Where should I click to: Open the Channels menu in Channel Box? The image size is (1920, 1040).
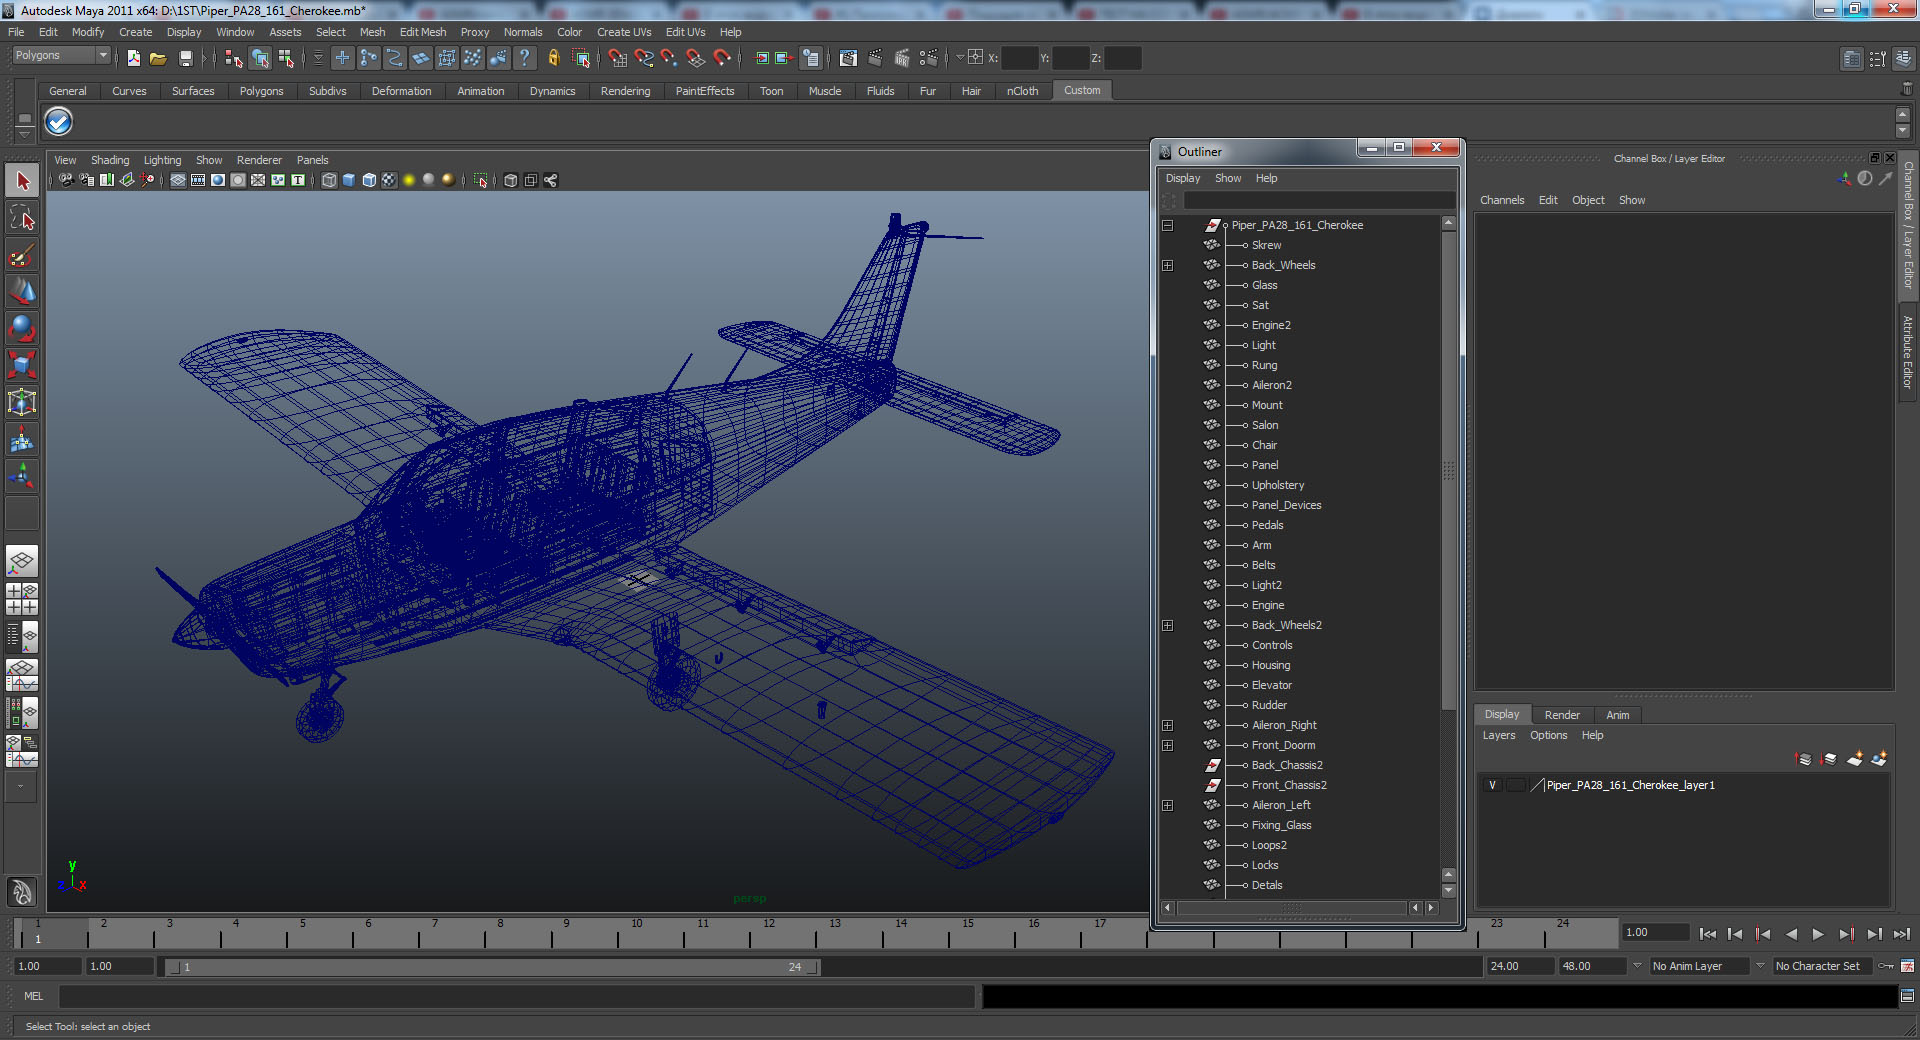(1502, 200)
